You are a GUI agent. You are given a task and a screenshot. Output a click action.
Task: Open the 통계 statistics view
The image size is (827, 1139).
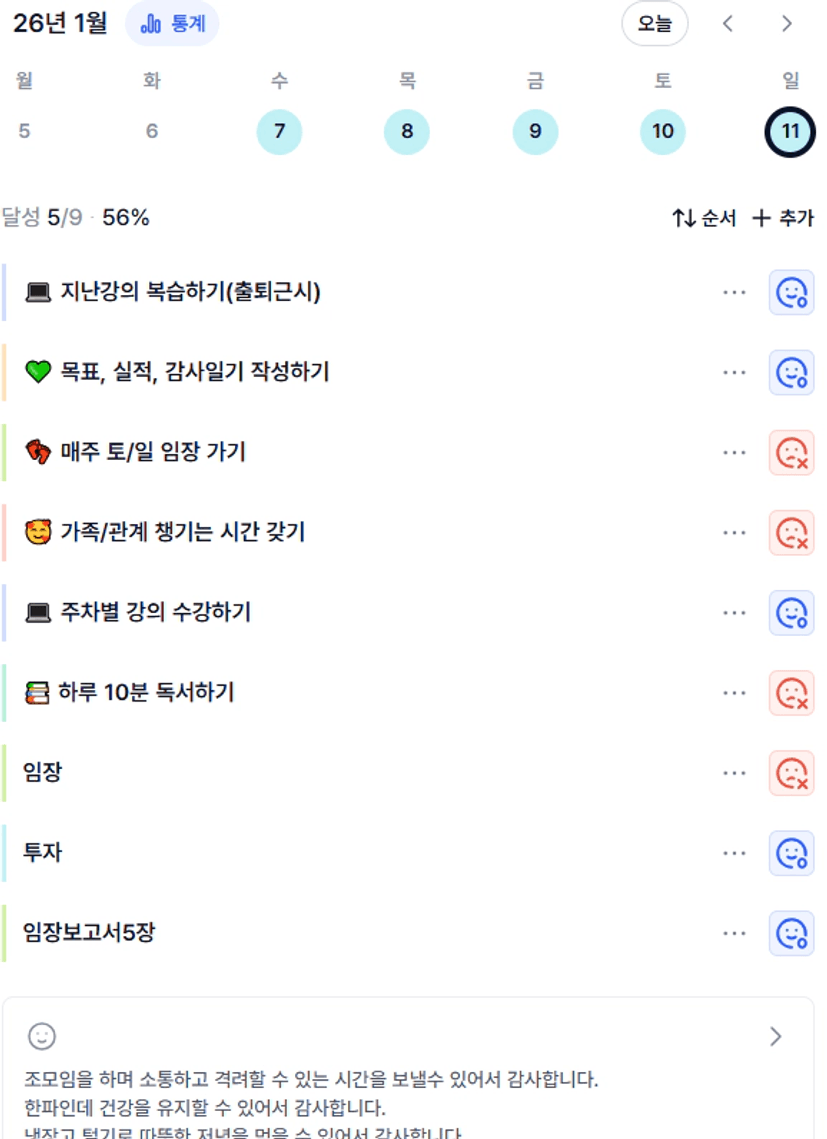click(172, 24)
